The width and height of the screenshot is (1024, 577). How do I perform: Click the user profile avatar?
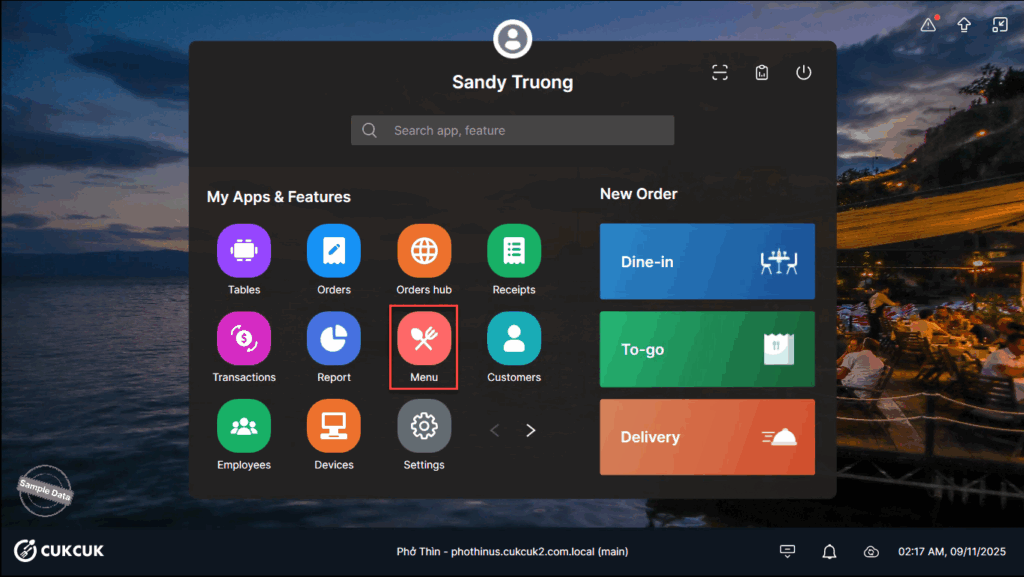click(513, 39)
